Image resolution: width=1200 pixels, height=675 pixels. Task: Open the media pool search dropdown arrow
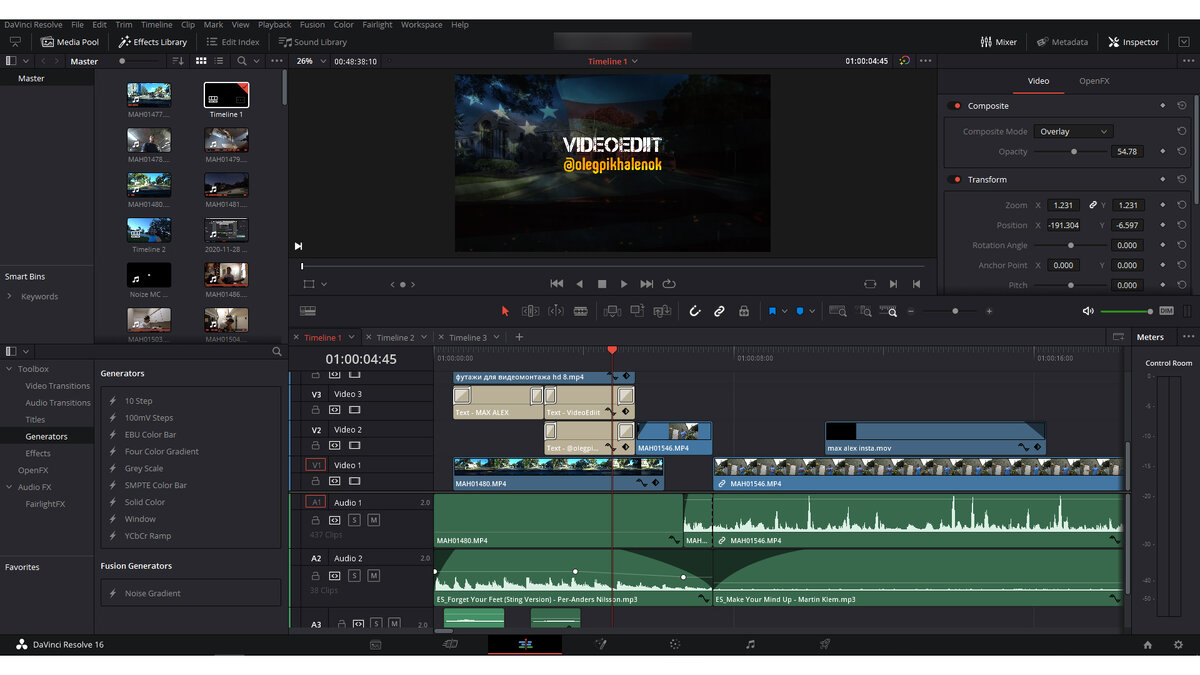pos(257,61)
